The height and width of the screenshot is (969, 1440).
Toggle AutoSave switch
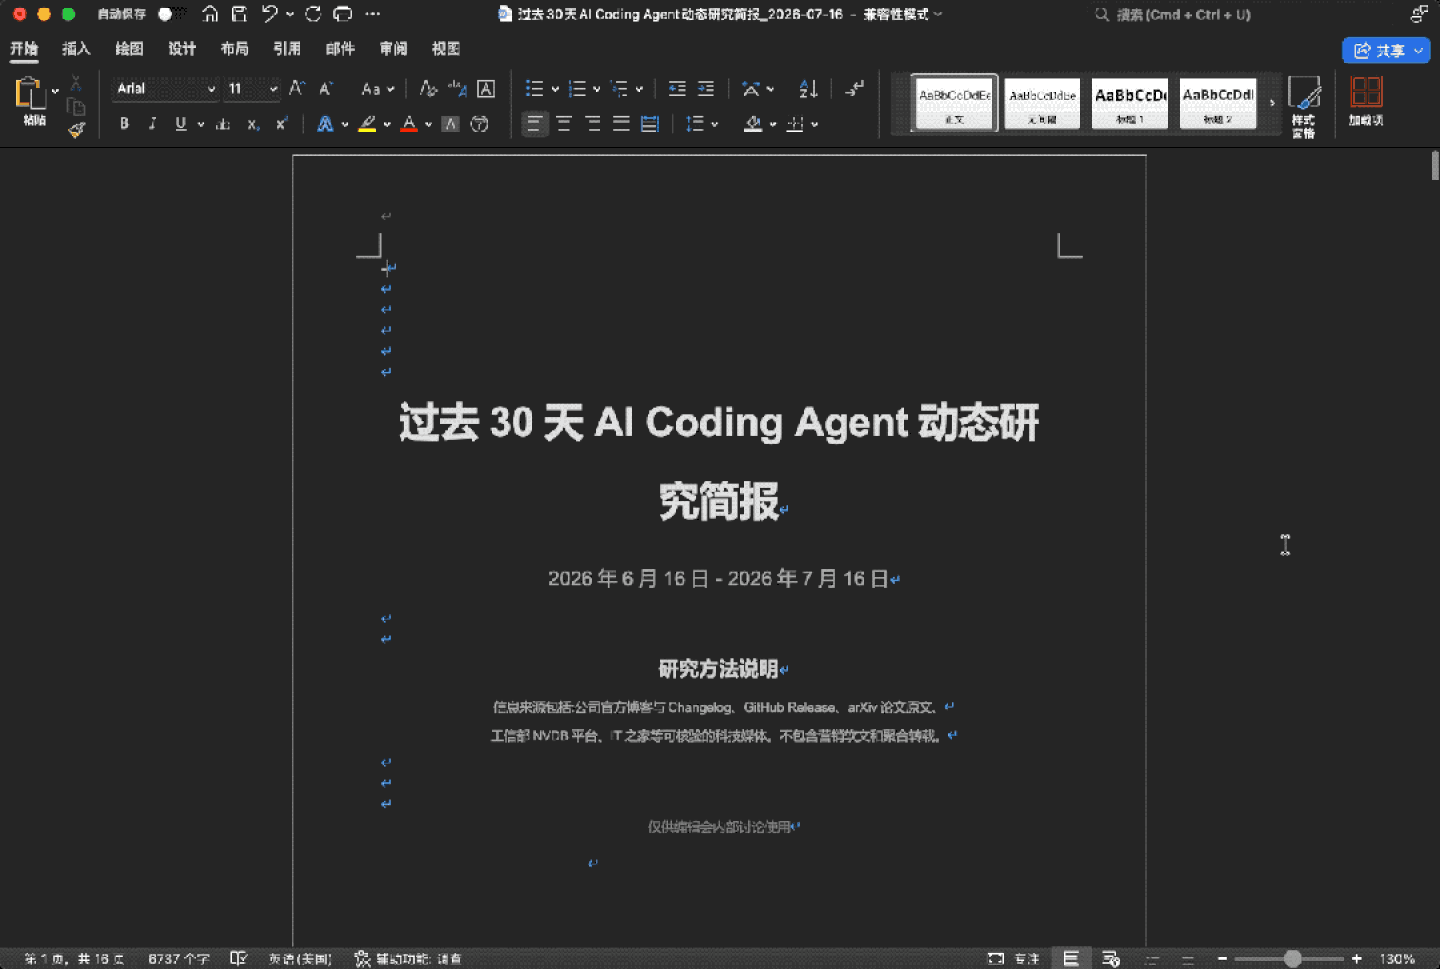coord(172,14)
